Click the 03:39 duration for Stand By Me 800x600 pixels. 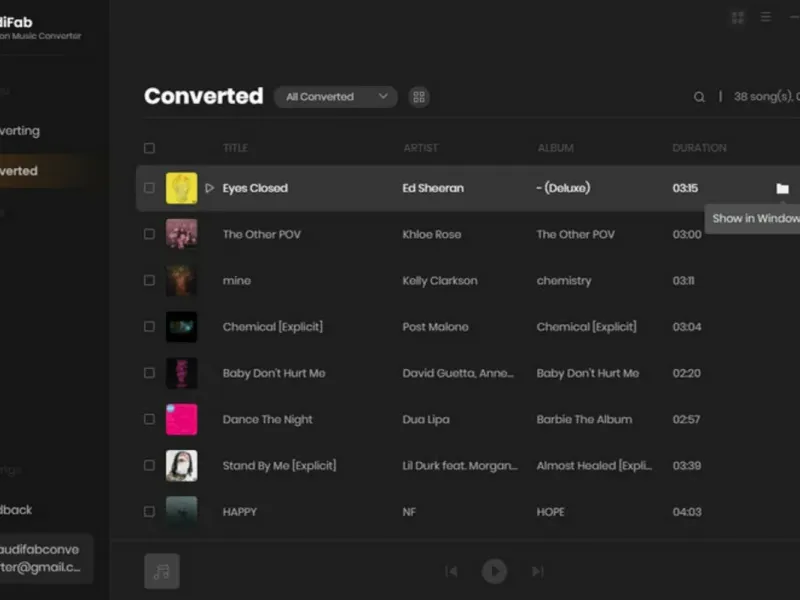pos(687,465)
